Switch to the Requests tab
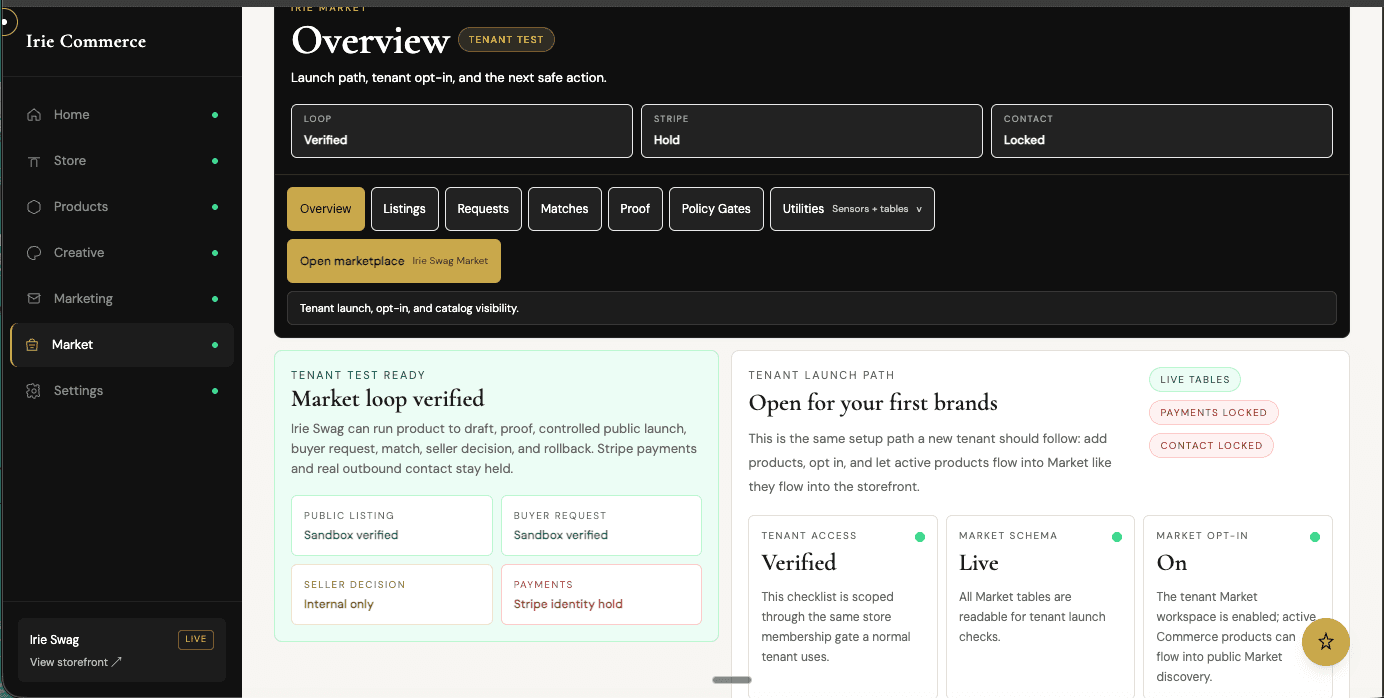1384x698 pixels. tap(483, 209)
